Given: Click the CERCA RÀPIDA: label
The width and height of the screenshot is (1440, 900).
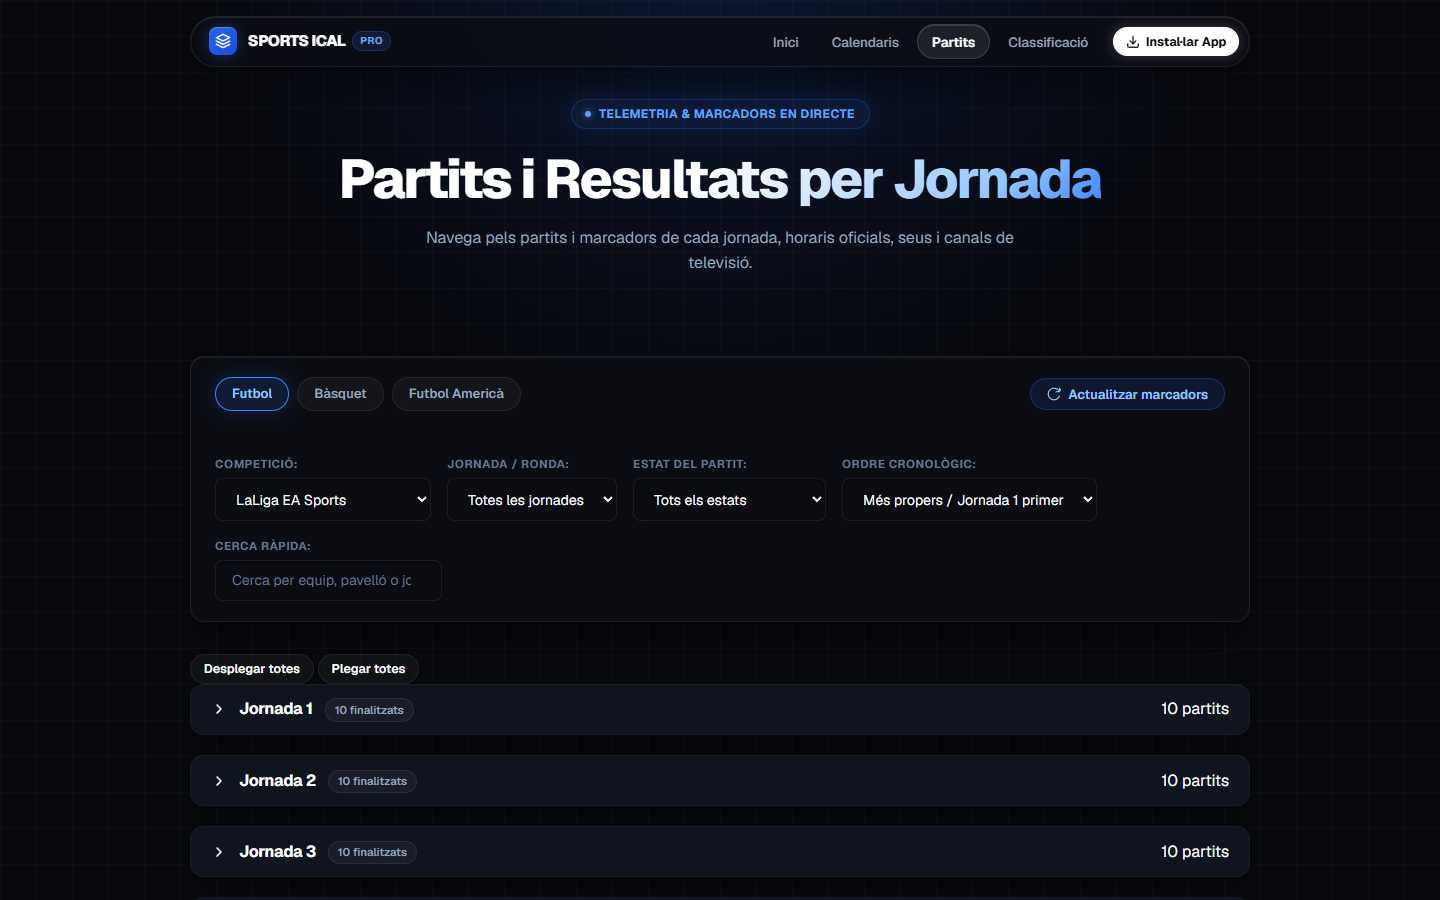Looking at the screenshot, I should click(263, 546).
